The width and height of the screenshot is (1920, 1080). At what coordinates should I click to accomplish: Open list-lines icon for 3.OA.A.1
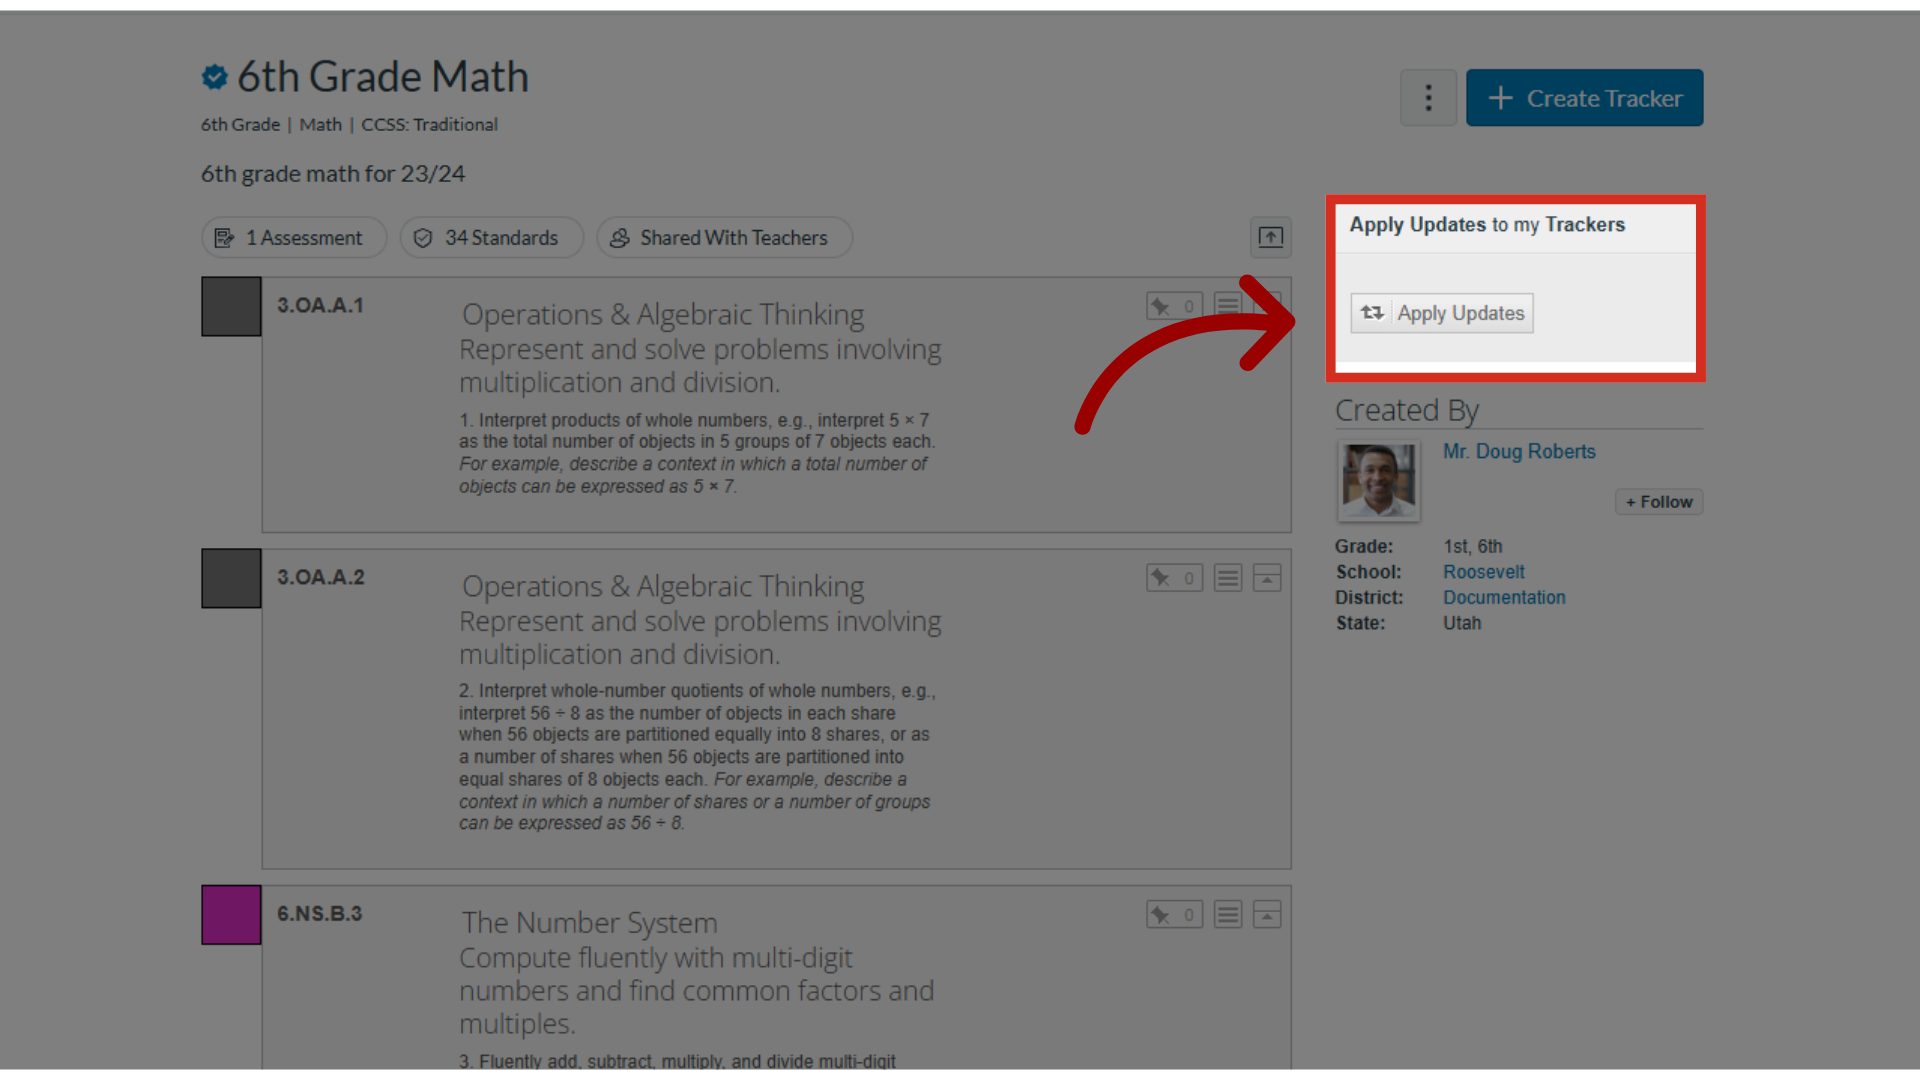1228,304
